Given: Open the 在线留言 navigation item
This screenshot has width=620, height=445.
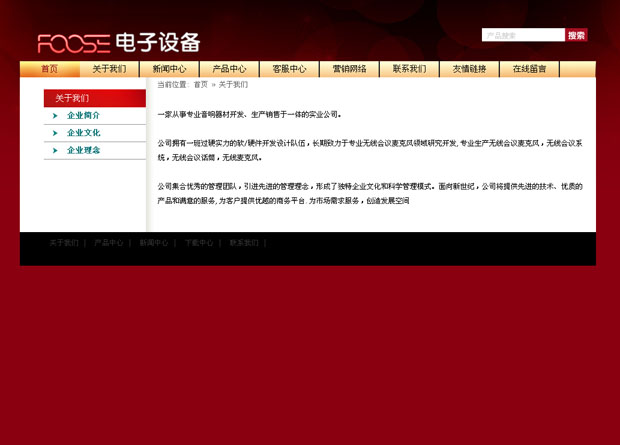Looking at the screenshot, I should pyautogui.click(x=529, y=69).
